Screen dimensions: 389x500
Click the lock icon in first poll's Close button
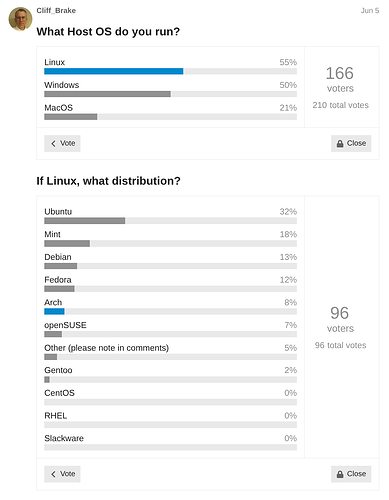340,144
